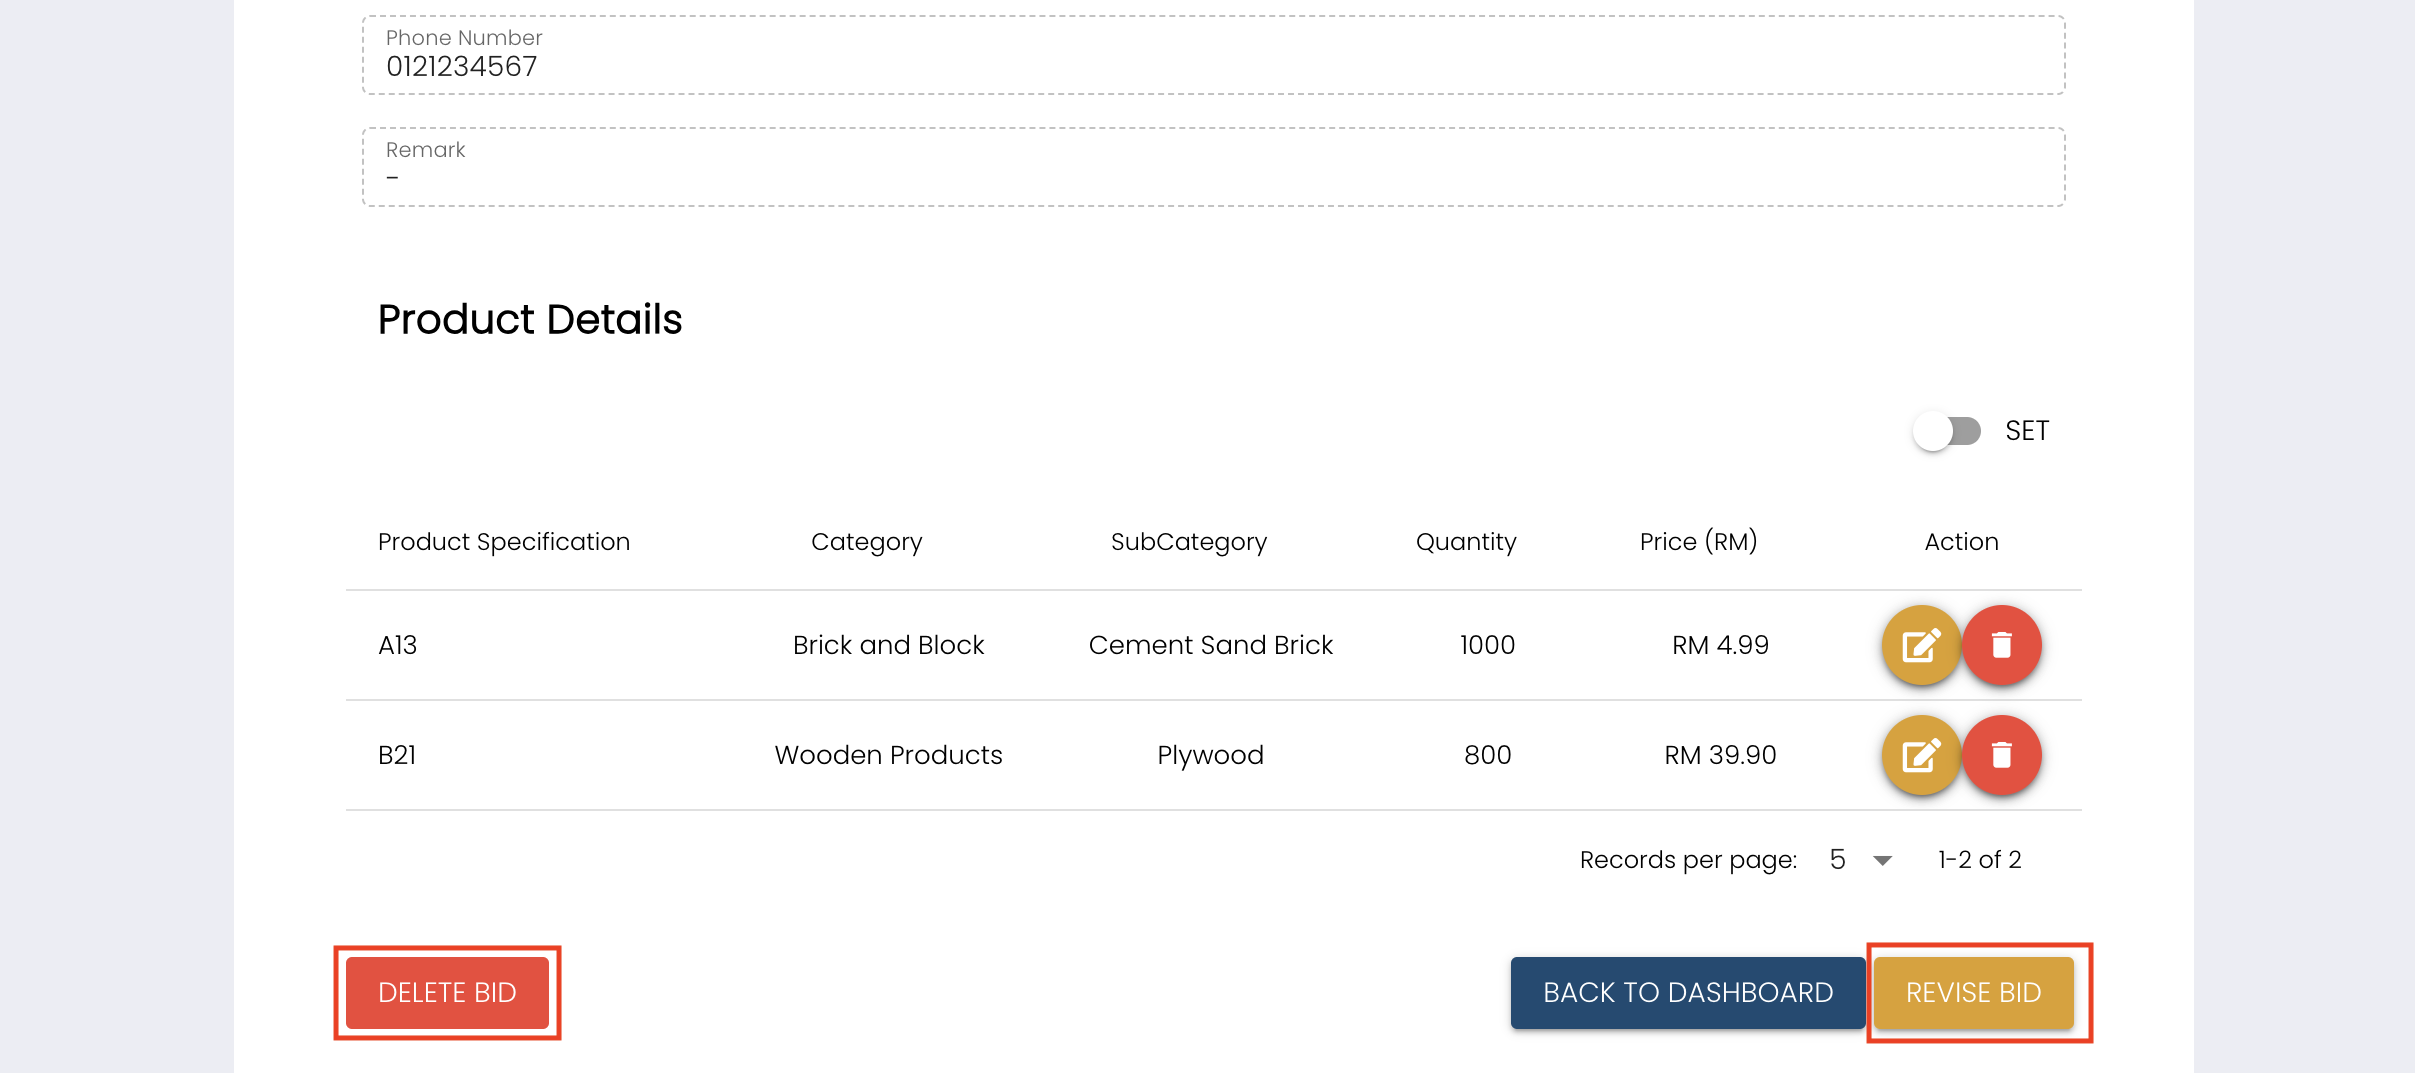Edit the B21 Plywood row

pyautogui.click(x=1921, y=755)
